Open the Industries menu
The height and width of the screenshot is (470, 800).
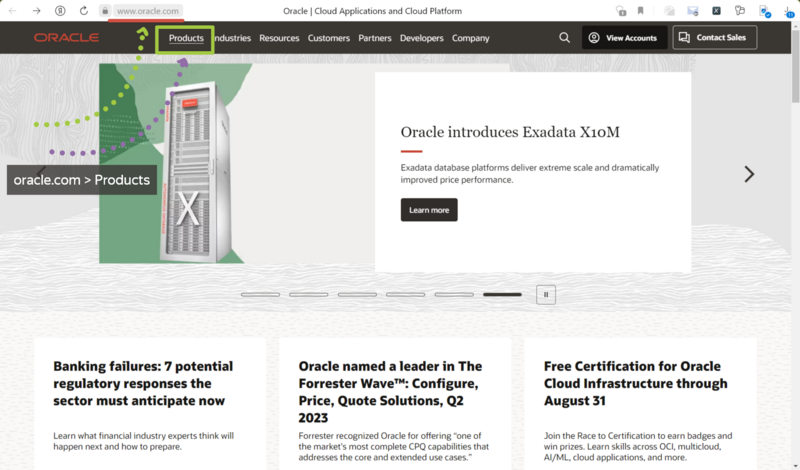232,38
